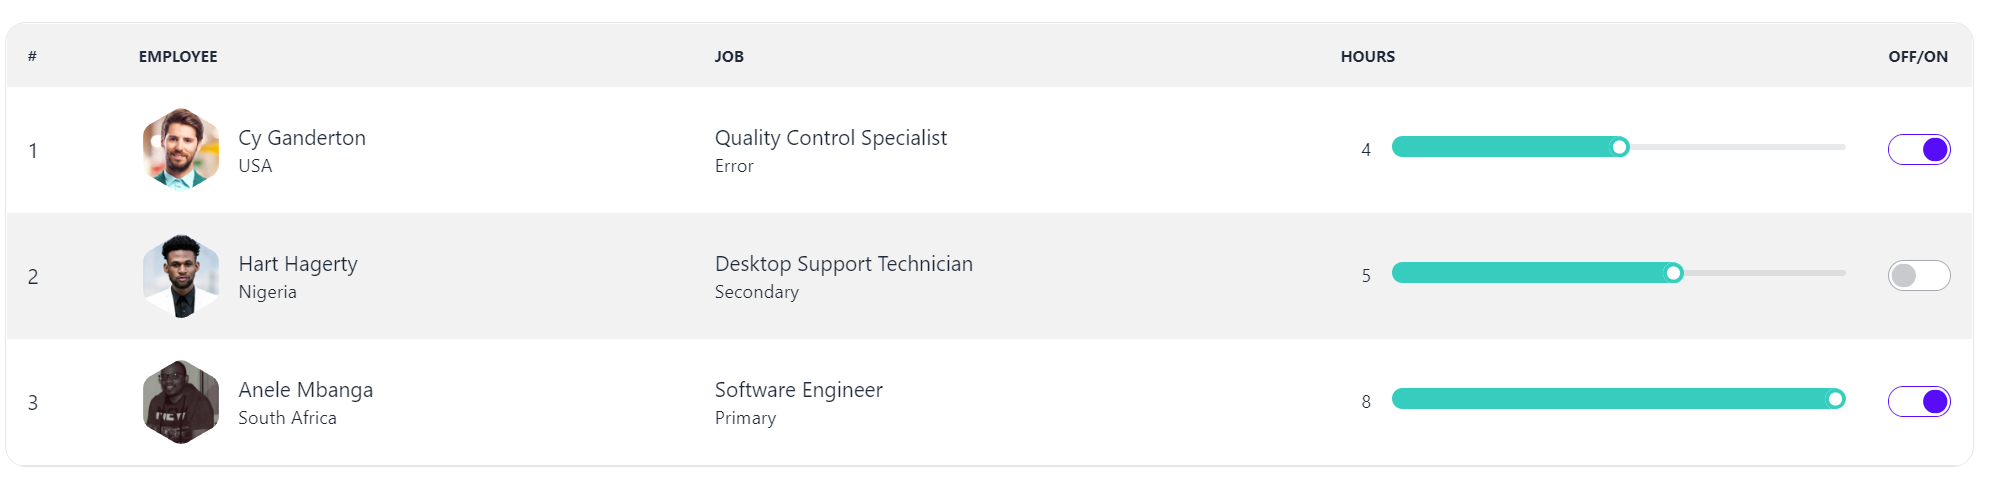
Task: Click the Quality Control Specialist job title
Action: point(830,138)
